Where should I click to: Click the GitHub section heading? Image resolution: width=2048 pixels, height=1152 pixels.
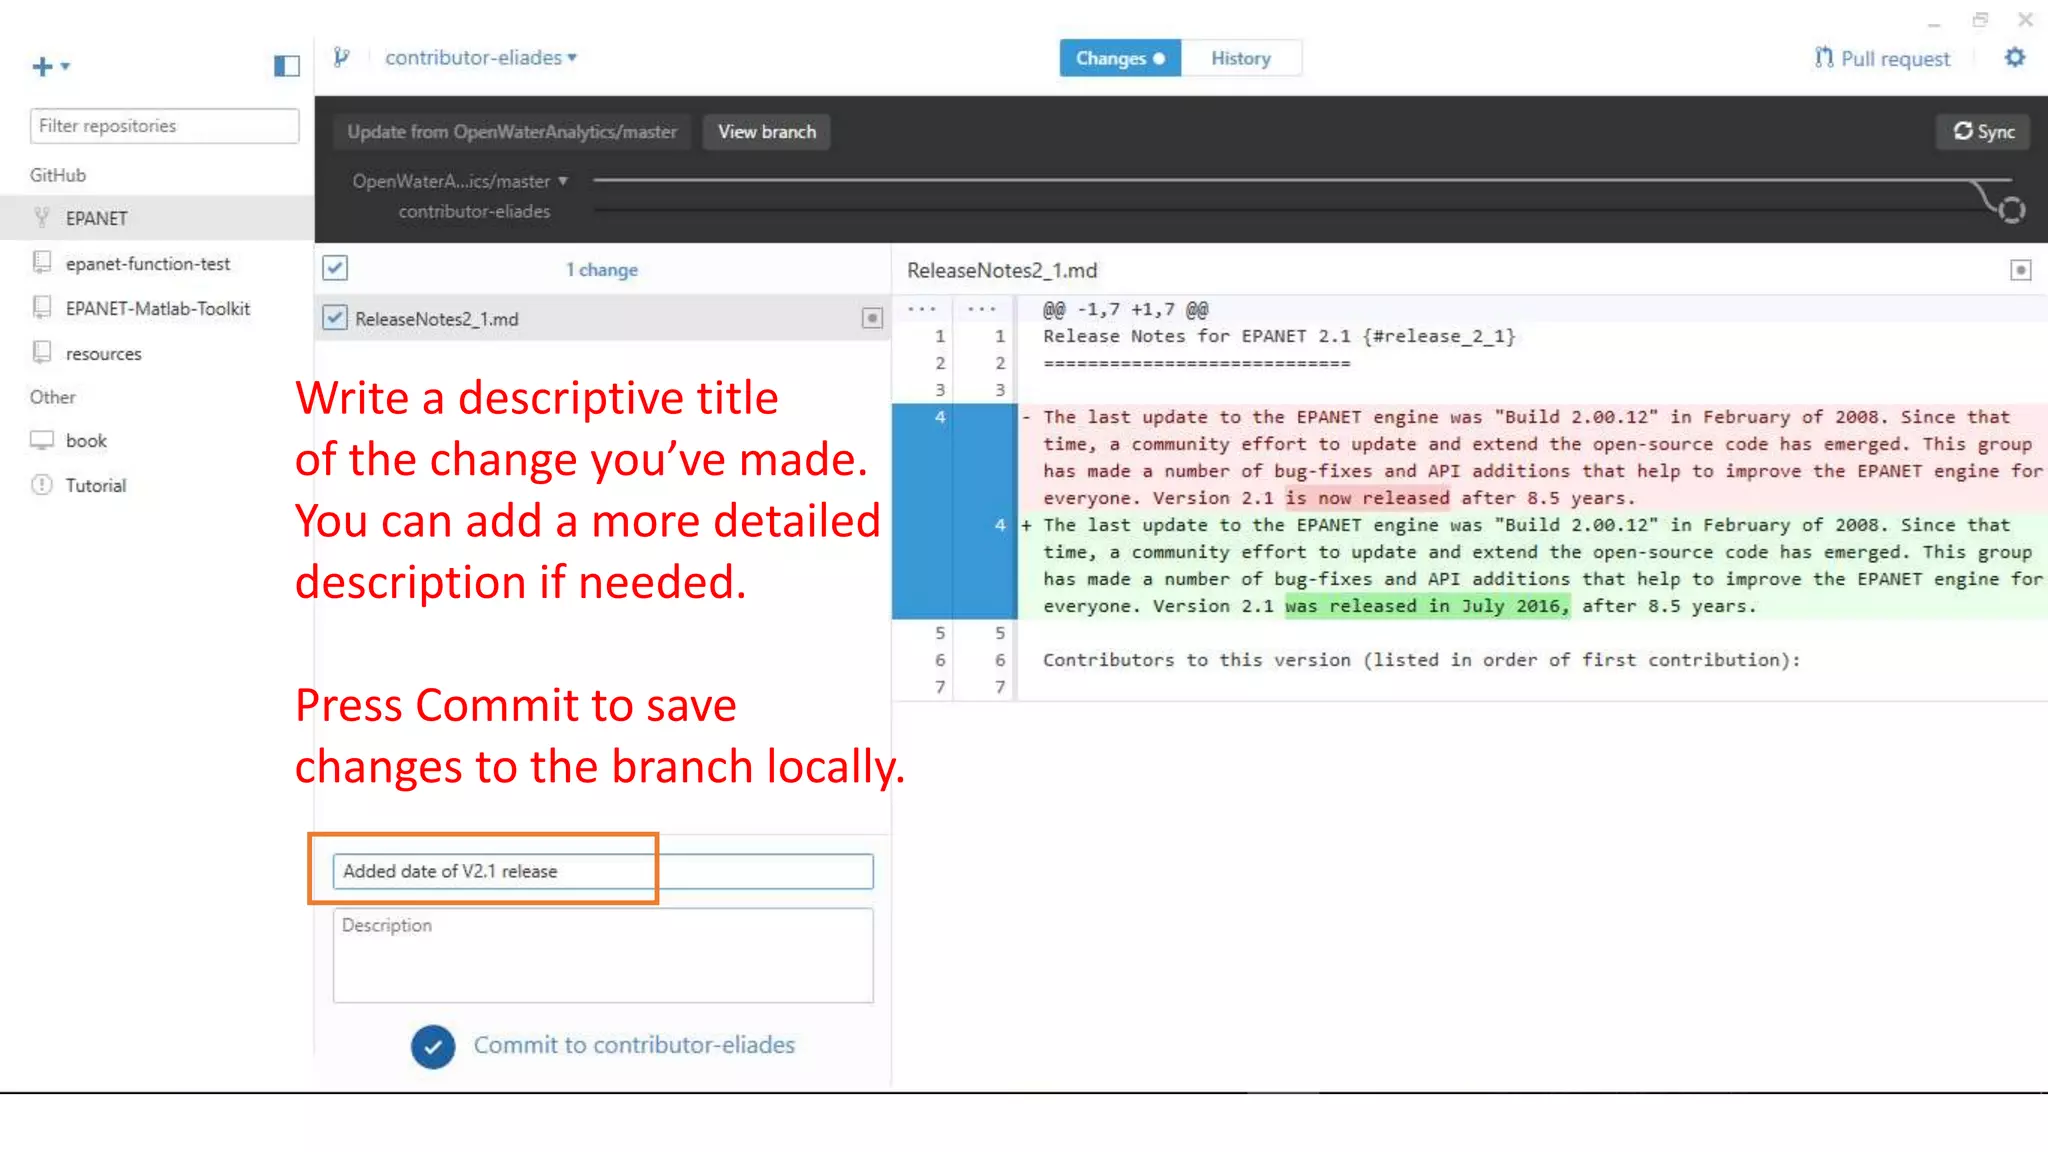point(58,175)
